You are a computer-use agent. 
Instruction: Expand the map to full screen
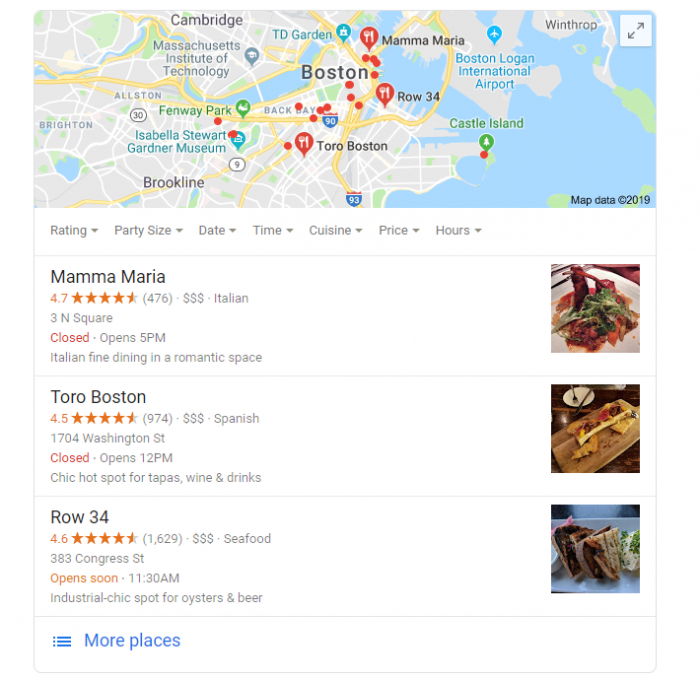coord(635,31)
